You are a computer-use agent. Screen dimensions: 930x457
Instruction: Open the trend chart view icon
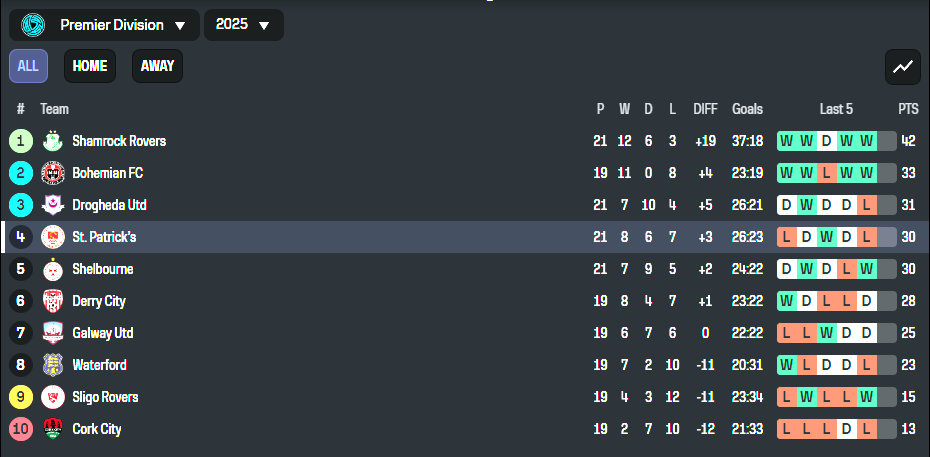(903, 67)
